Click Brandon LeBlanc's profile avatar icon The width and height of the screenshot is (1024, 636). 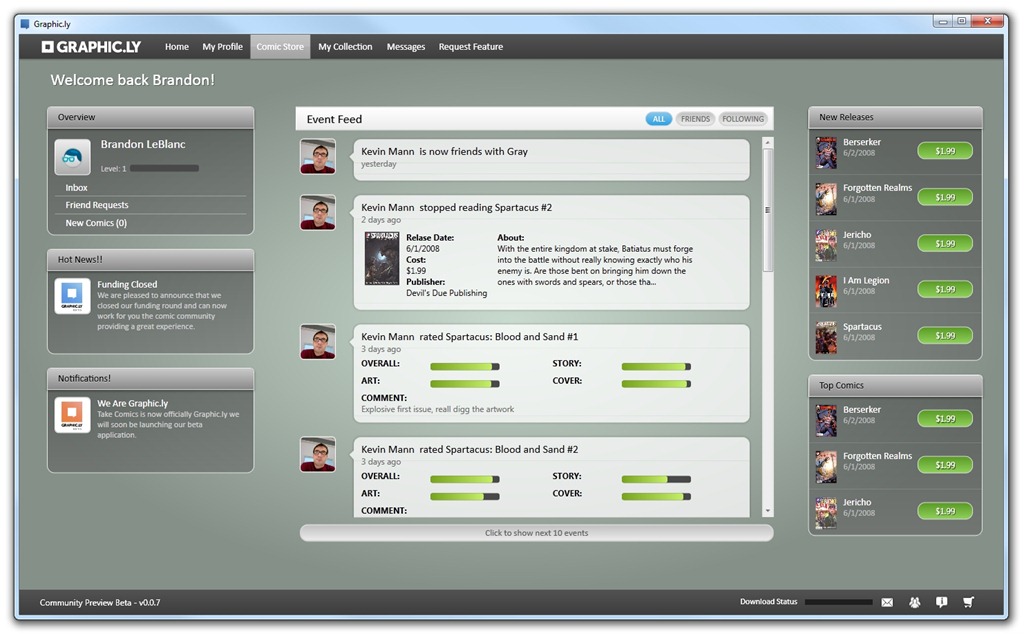[x=72, y=157]
